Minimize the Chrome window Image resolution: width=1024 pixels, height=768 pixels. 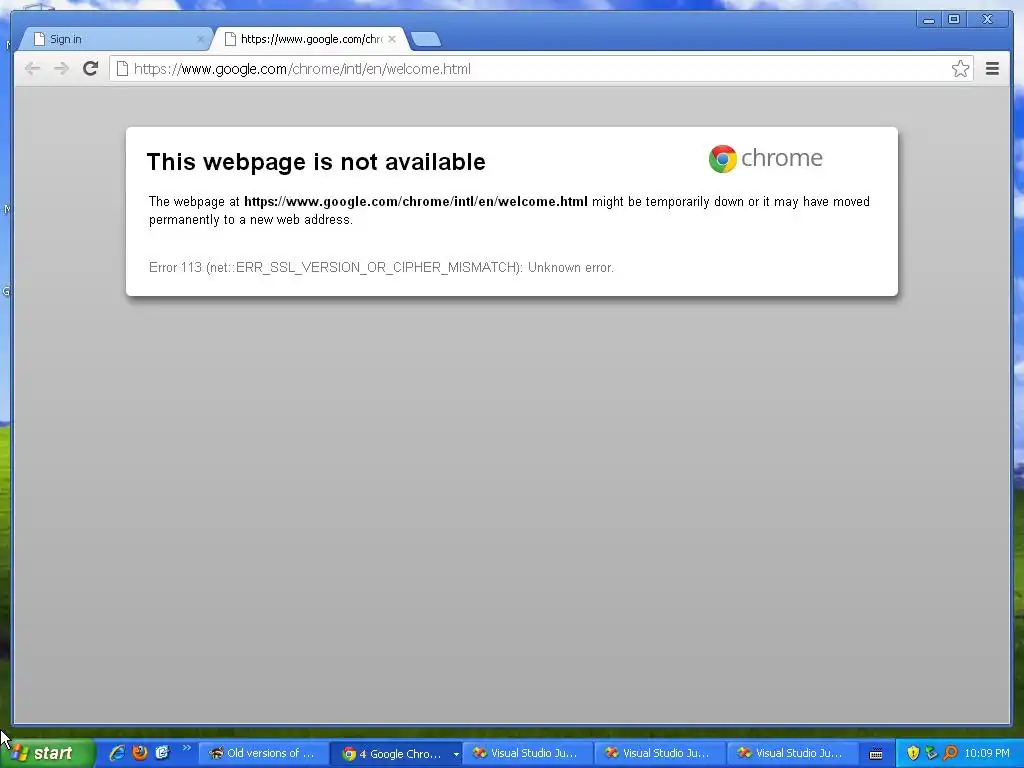click(929, 20)
